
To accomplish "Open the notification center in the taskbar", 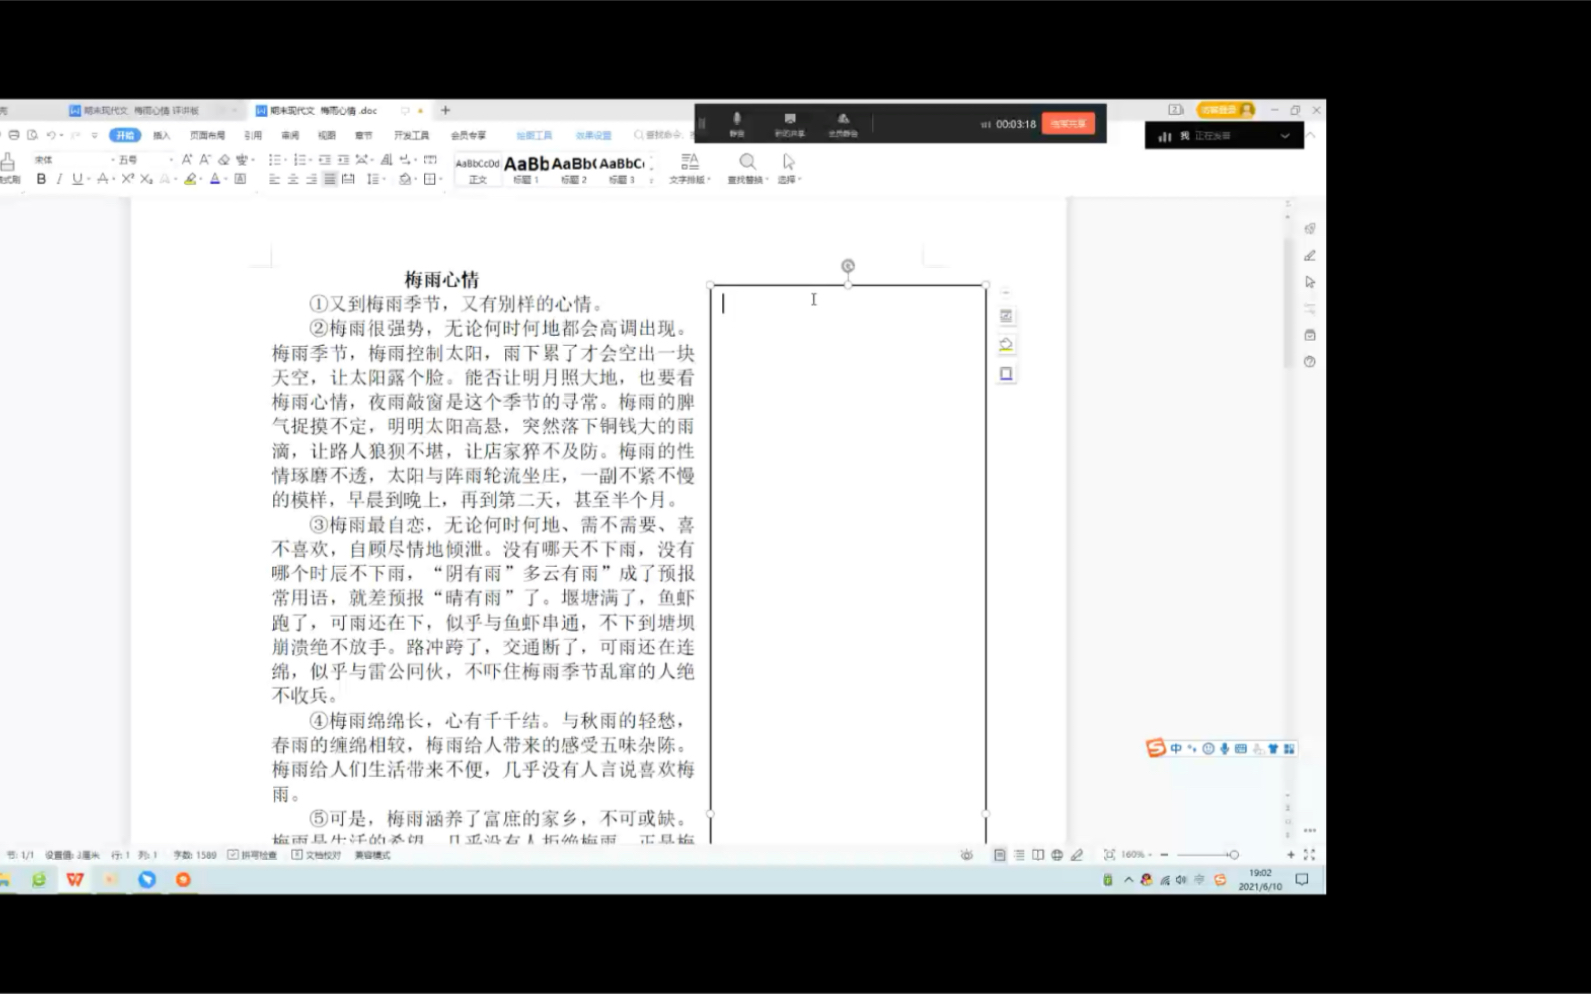I will click(1302, 880).
